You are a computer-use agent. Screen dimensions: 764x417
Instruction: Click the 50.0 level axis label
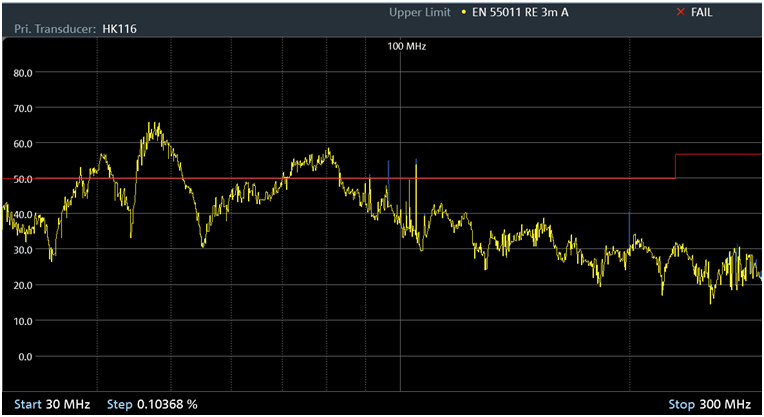[23, 179]
